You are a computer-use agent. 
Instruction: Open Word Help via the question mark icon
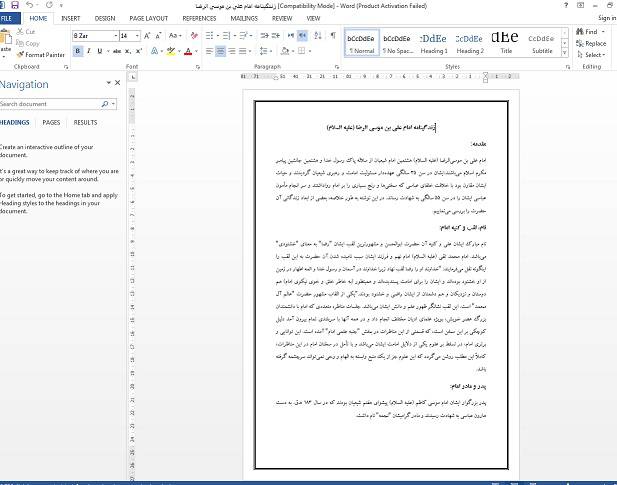pos(566,5)
